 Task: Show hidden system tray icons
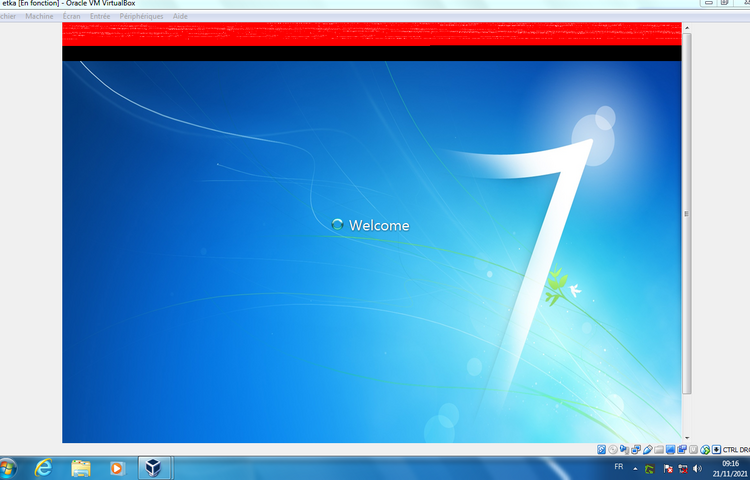click(x=635, y=468)
